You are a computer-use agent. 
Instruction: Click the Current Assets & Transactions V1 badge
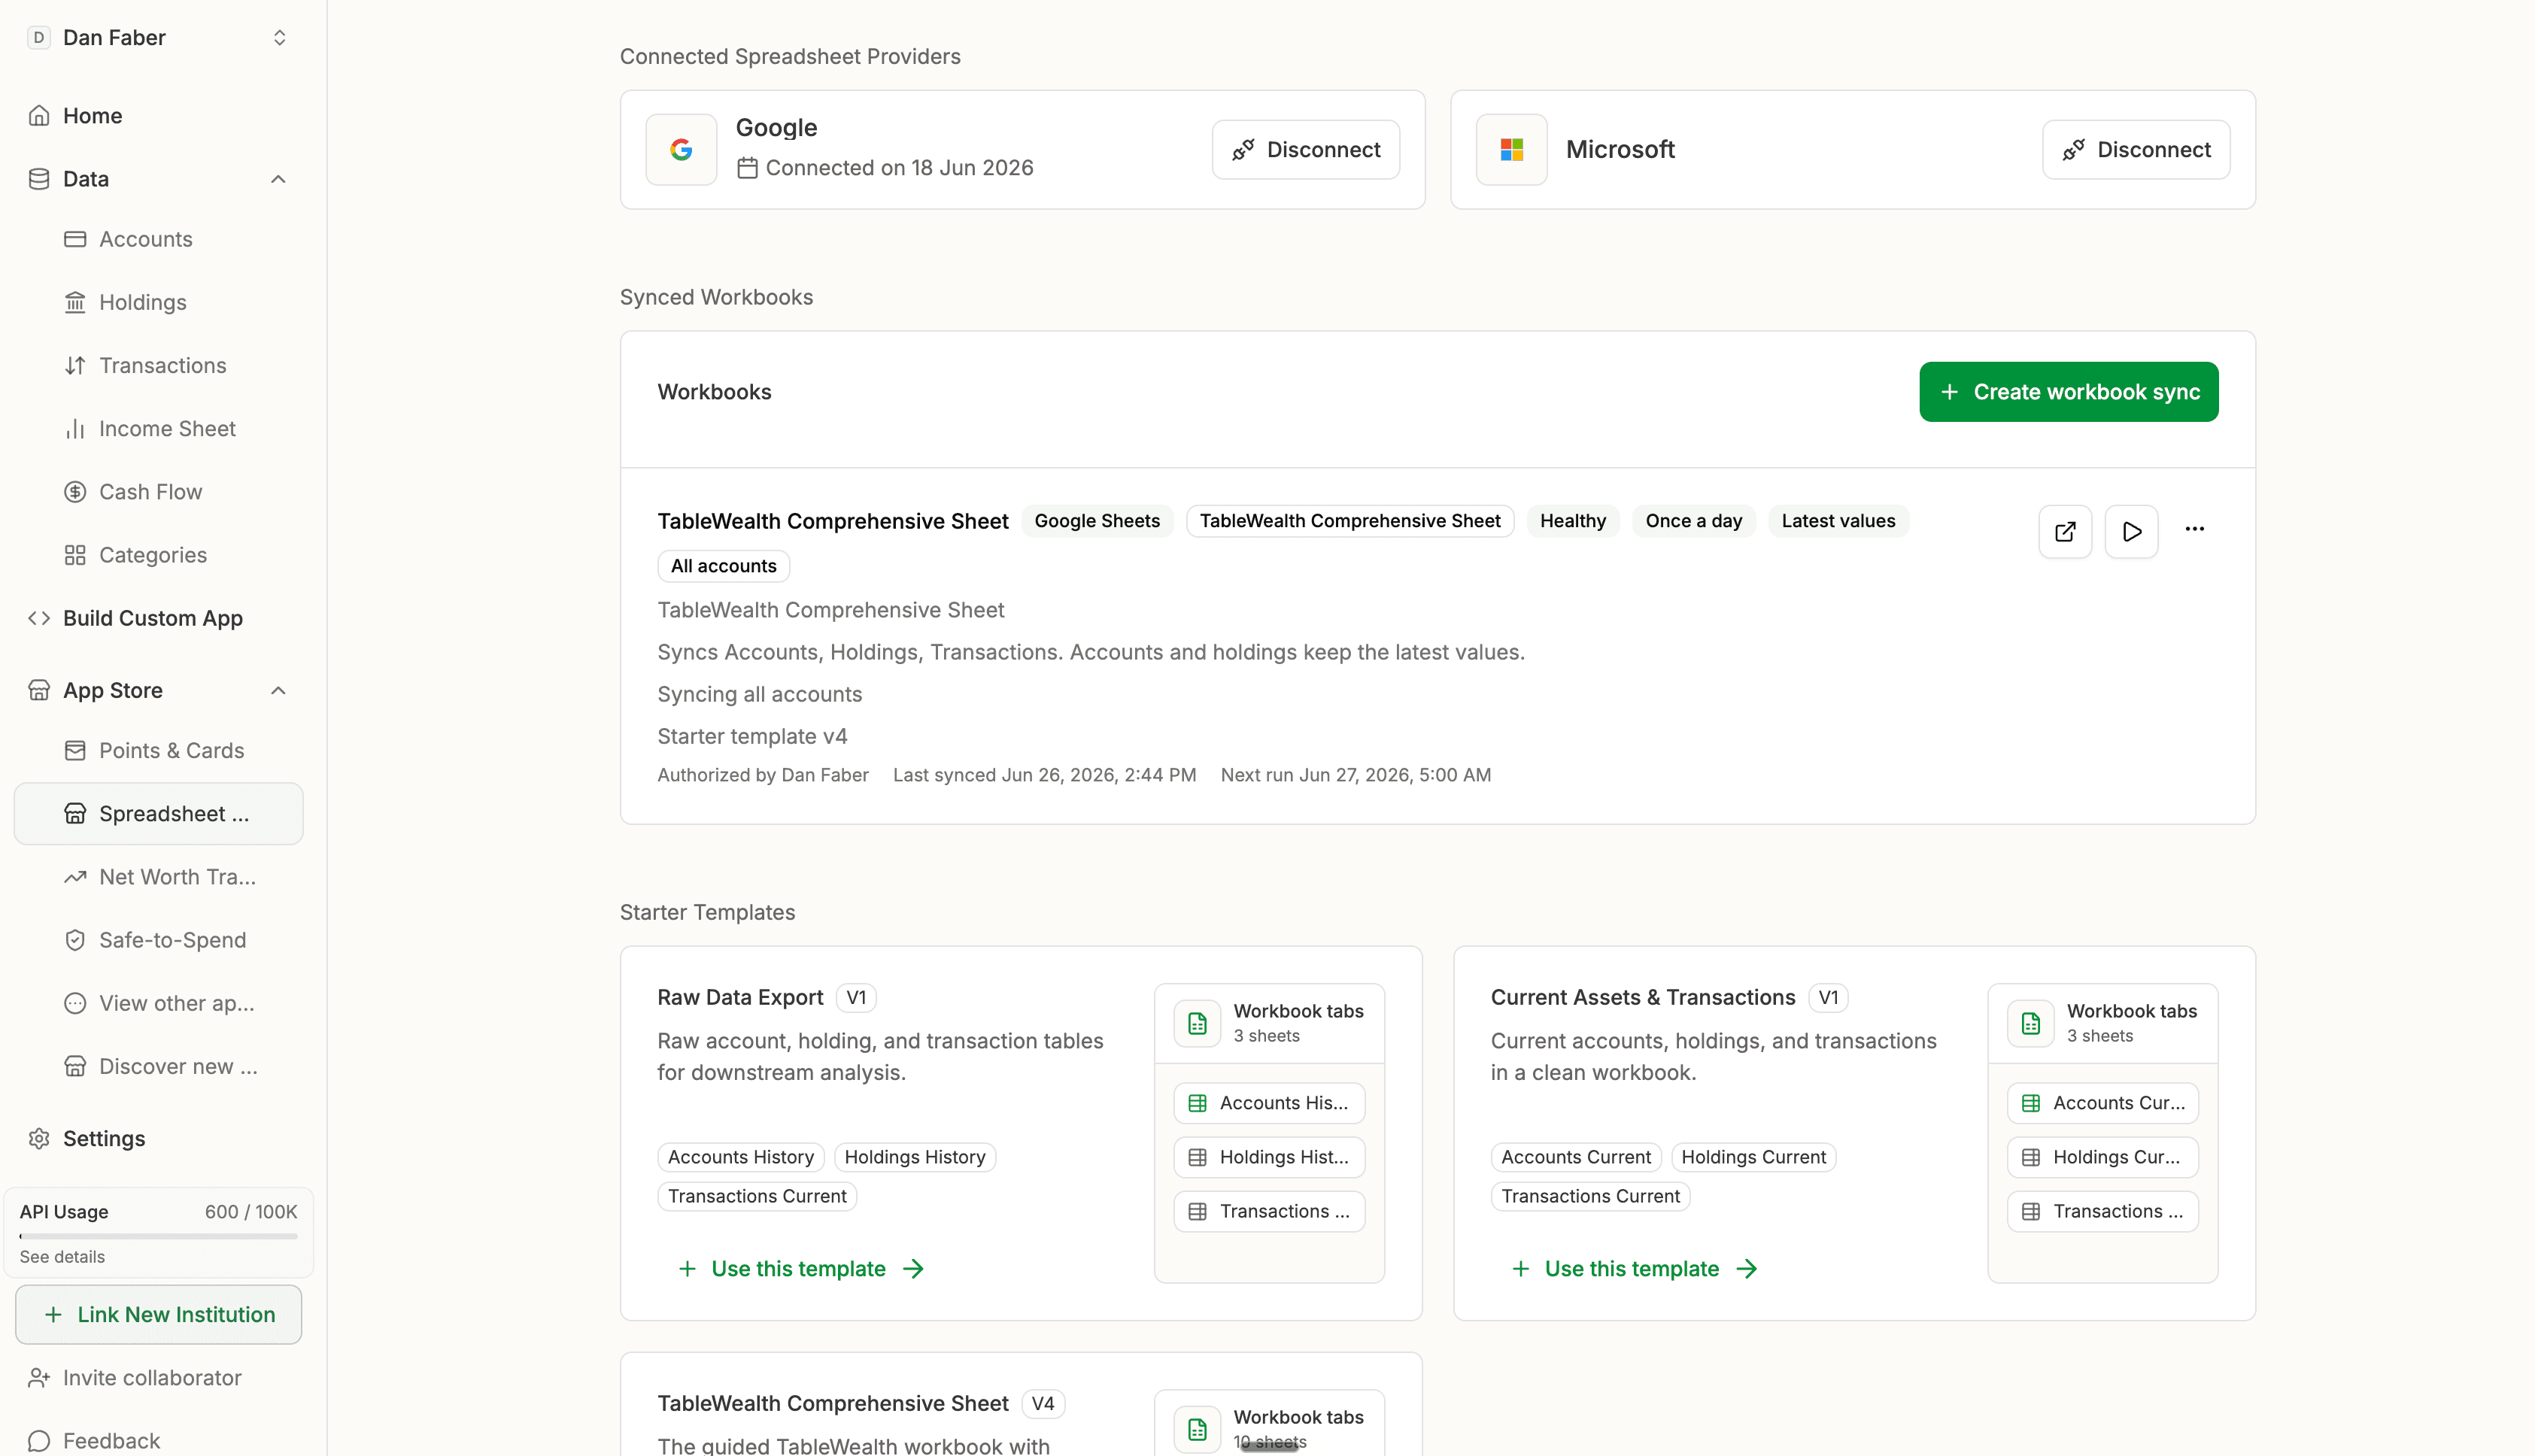point(1828,997)
